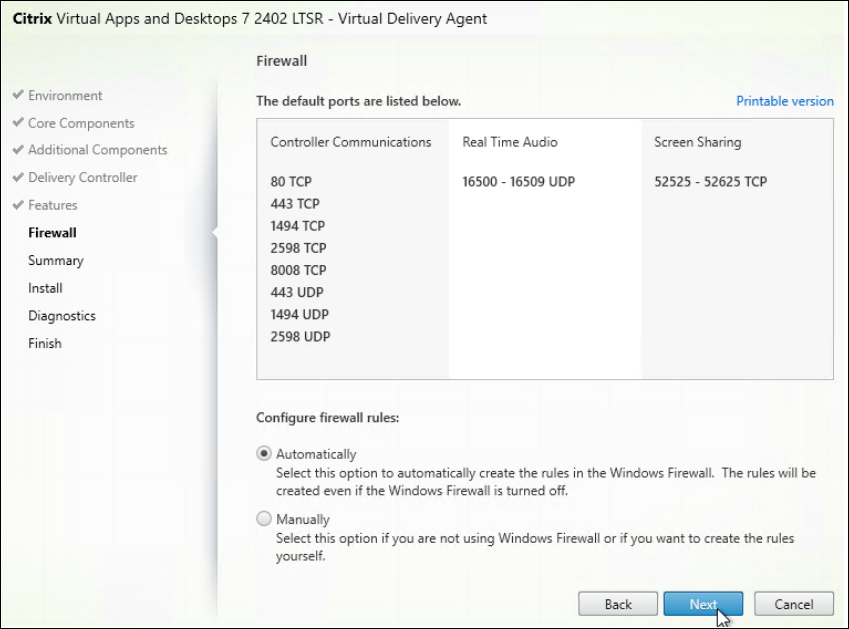Go to the Summary step
849x629 pixels.
pyautogui.click(x=56, y=260)
